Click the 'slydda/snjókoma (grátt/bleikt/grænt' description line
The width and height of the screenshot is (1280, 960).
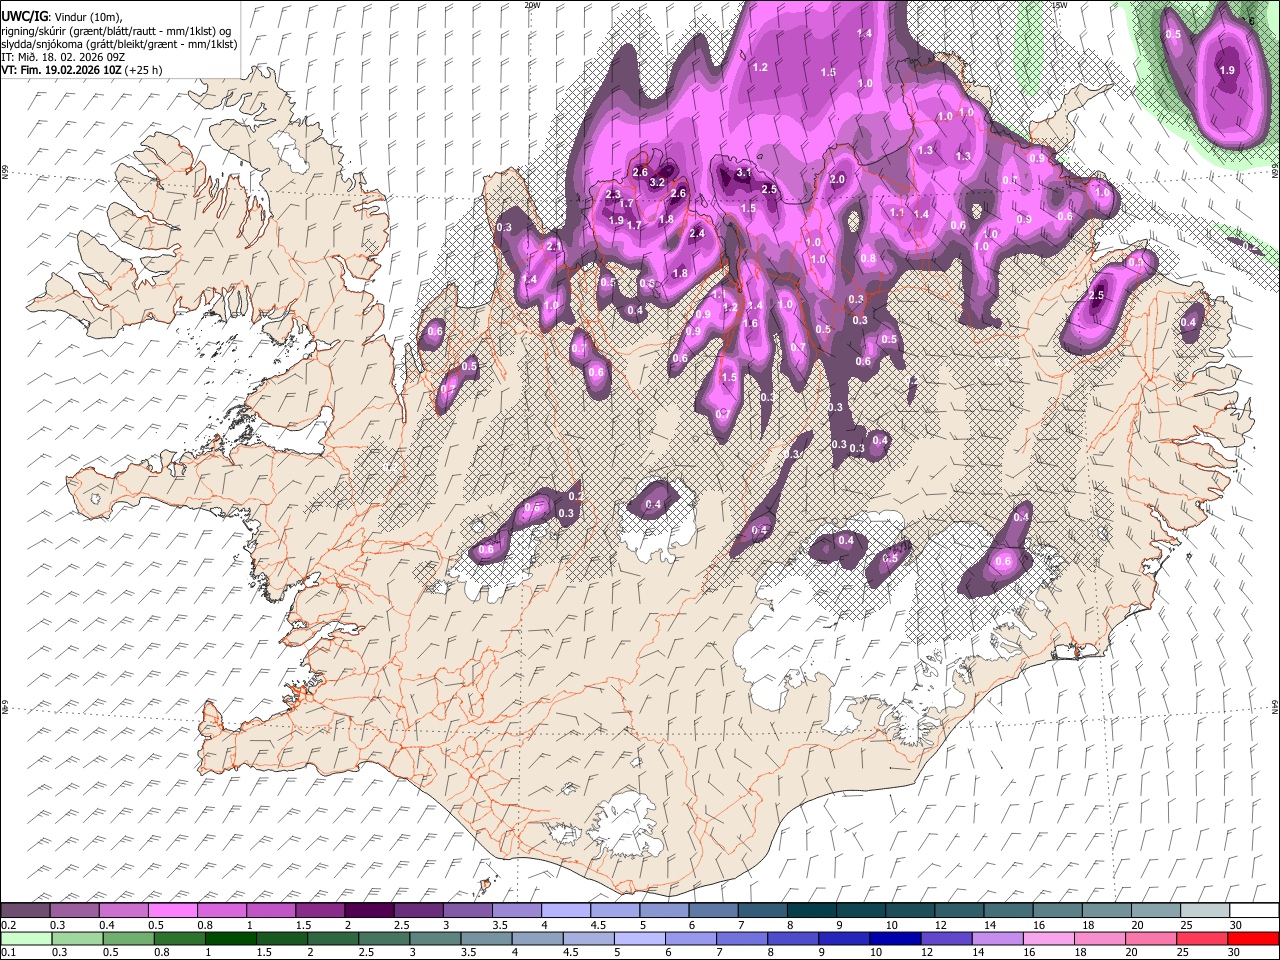(x=119, y=43)
